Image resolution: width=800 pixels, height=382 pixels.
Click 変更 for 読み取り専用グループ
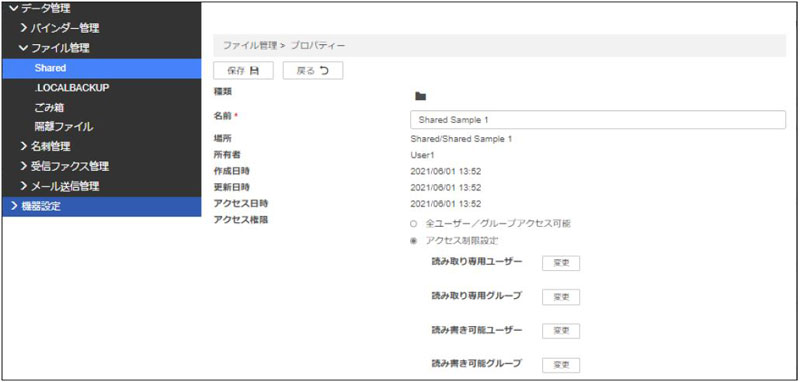[561, 297]
